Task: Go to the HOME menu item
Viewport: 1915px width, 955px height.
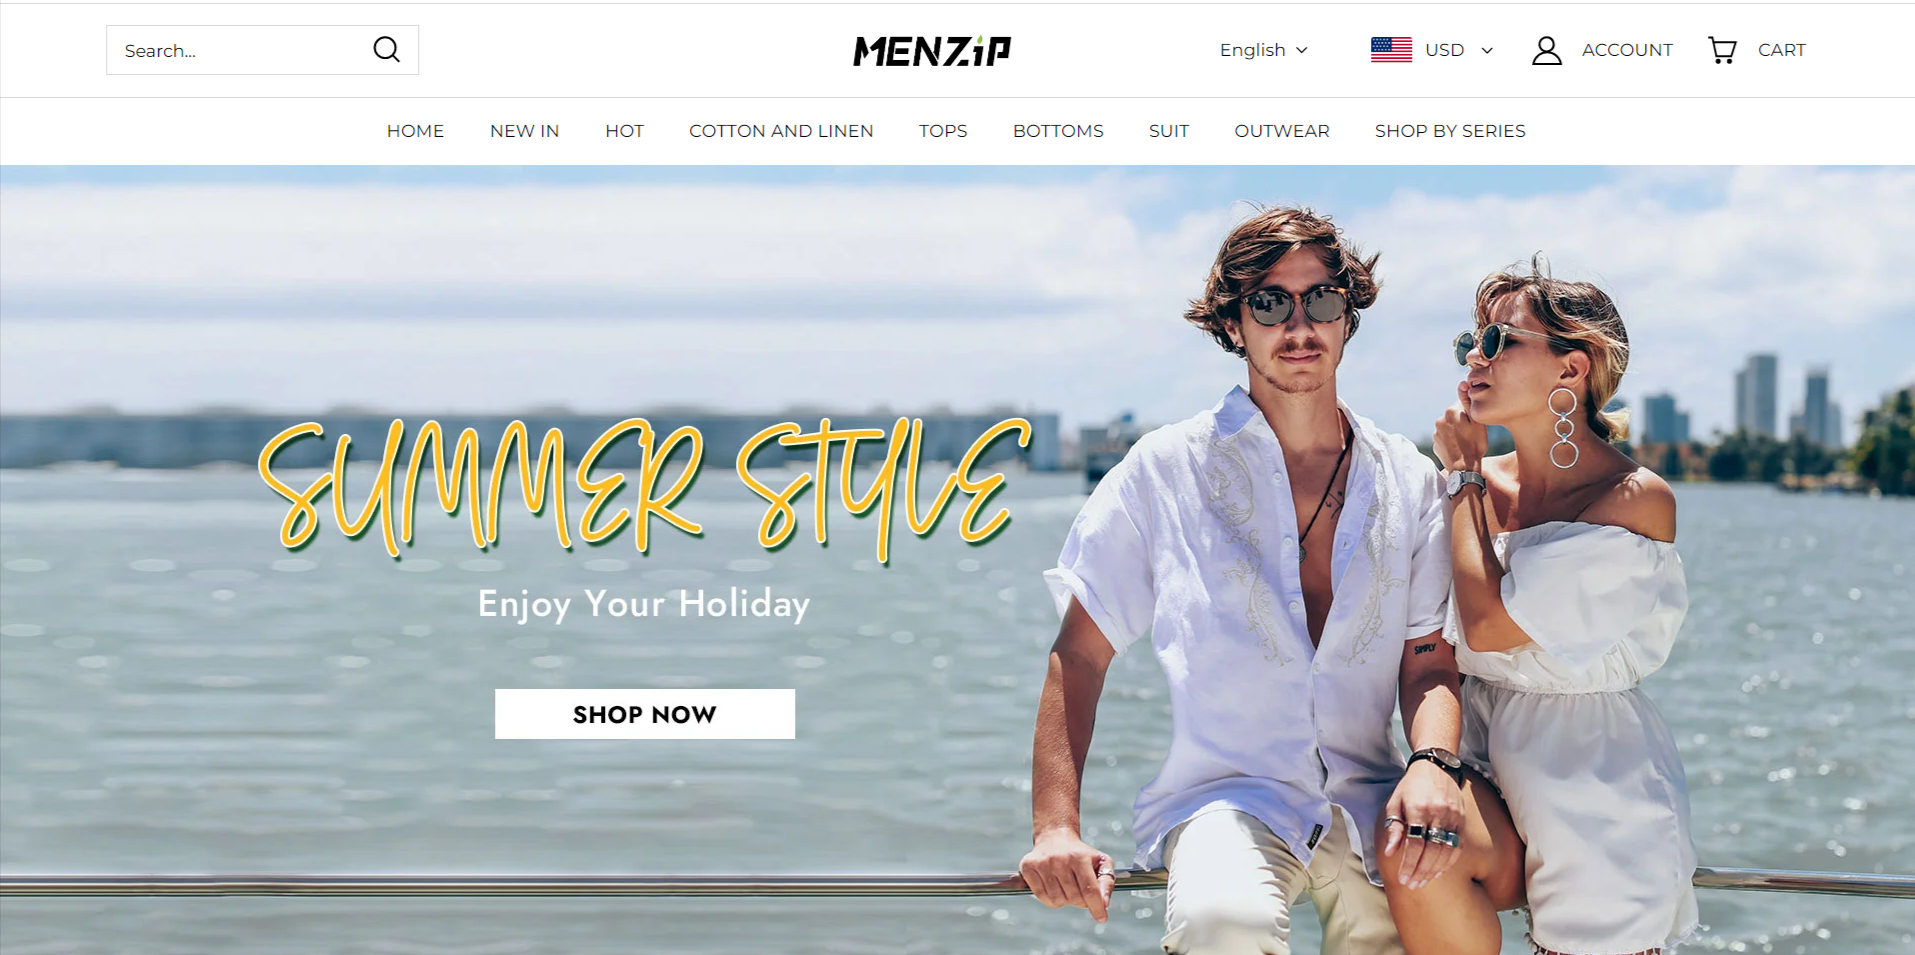Action: [x=415, y=131]
